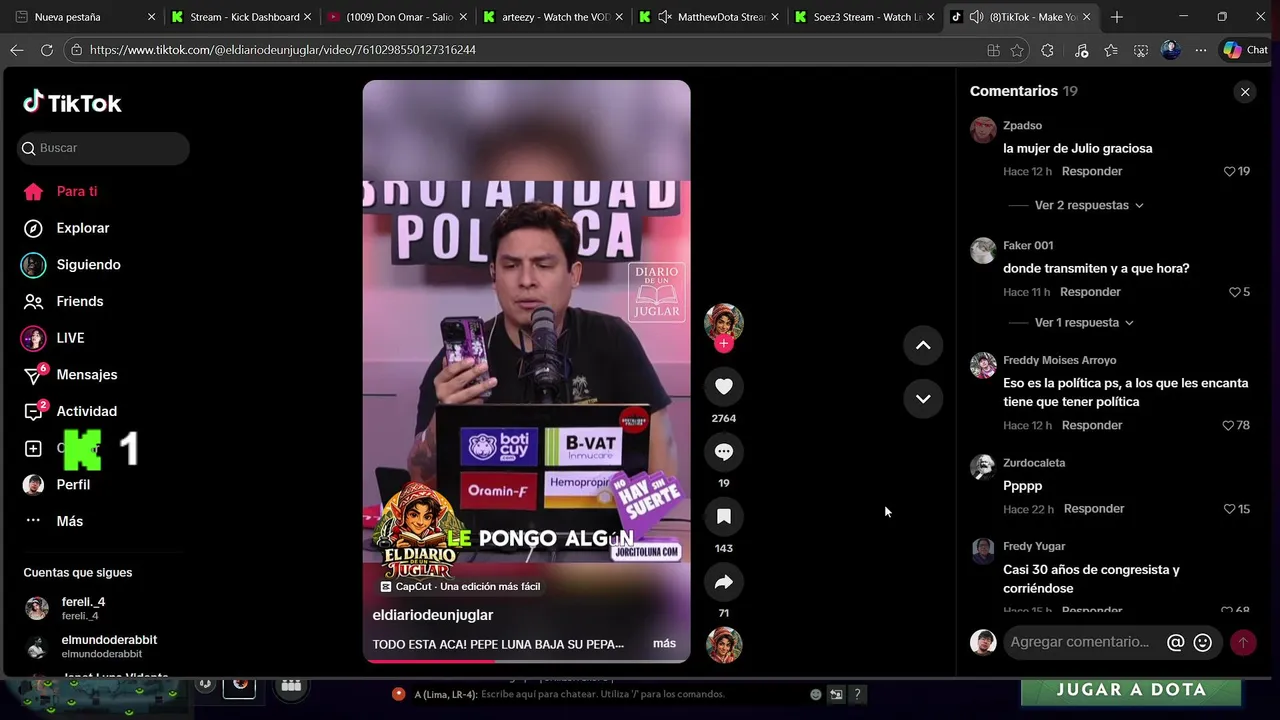Open favorites list icon

click(x=1111, y=50)
